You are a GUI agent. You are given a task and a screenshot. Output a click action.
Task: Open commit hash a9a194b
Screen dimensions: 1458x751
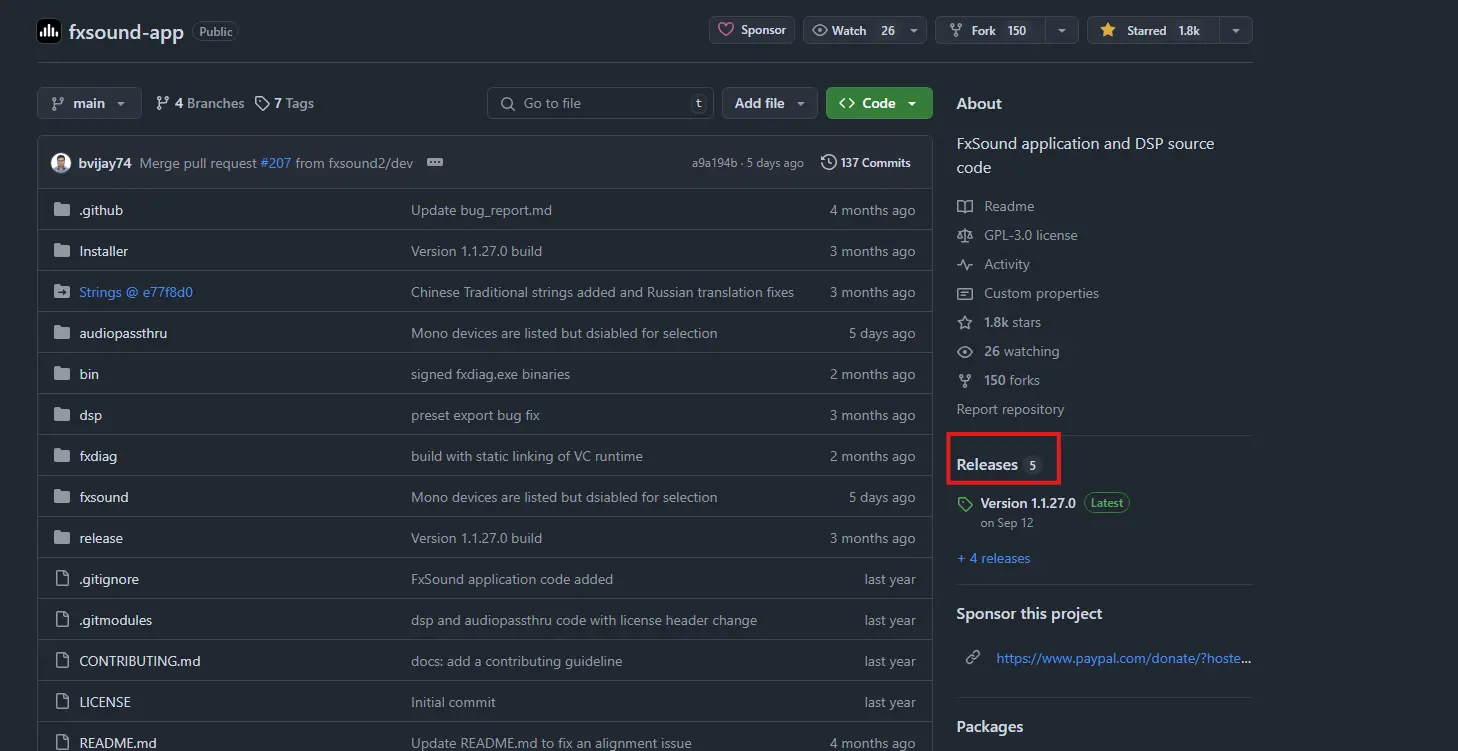pyautogui.click(x=714, y=163)
